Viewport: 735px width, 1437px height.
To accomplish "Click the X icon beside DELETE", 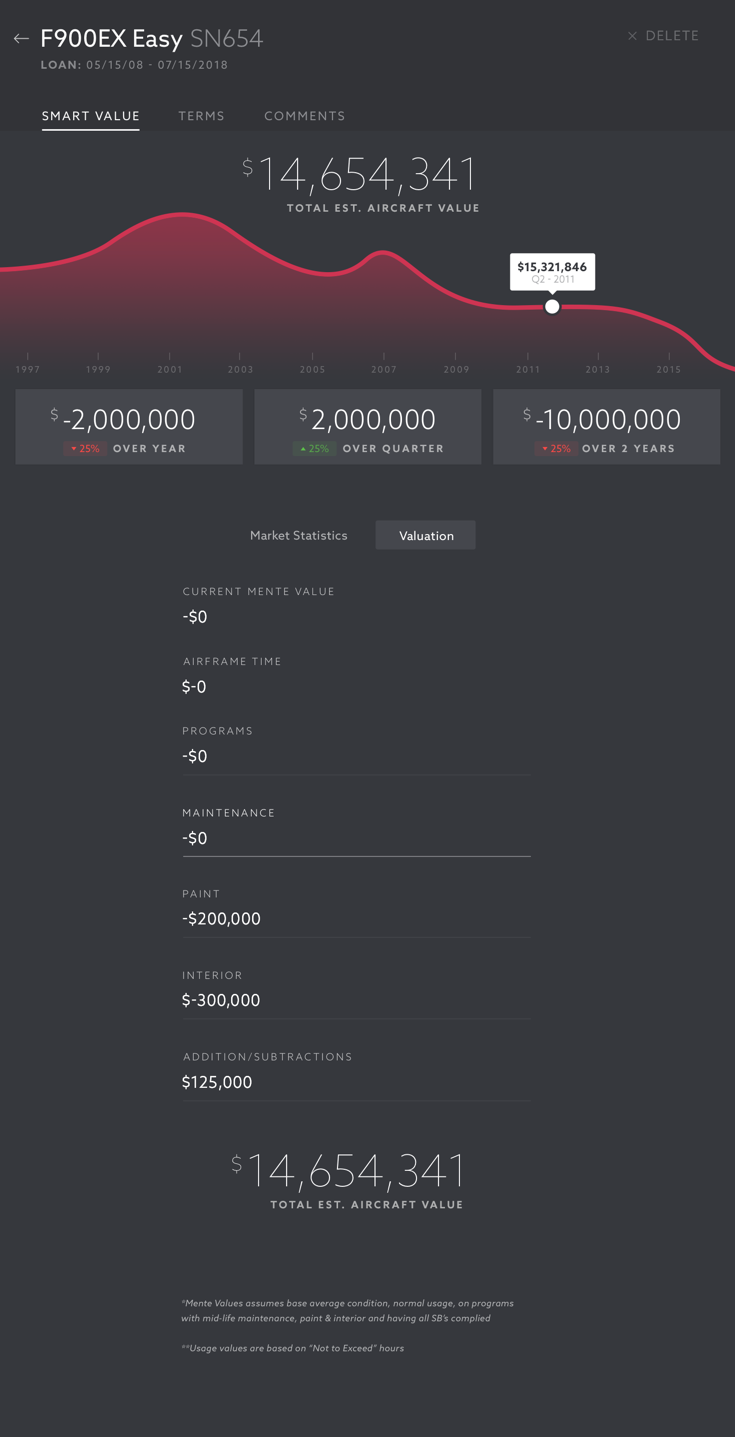I will tap(632, 36).
